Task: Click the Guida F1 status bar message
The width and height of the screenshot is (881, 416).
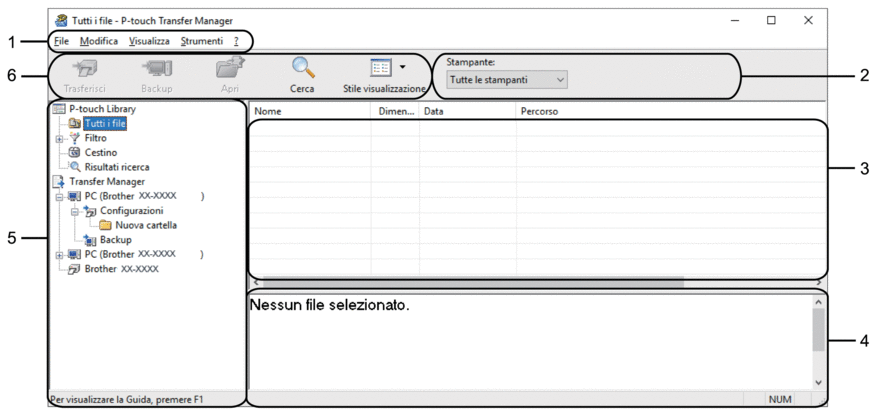Action: pyautogui.click(x=127, y=400)
